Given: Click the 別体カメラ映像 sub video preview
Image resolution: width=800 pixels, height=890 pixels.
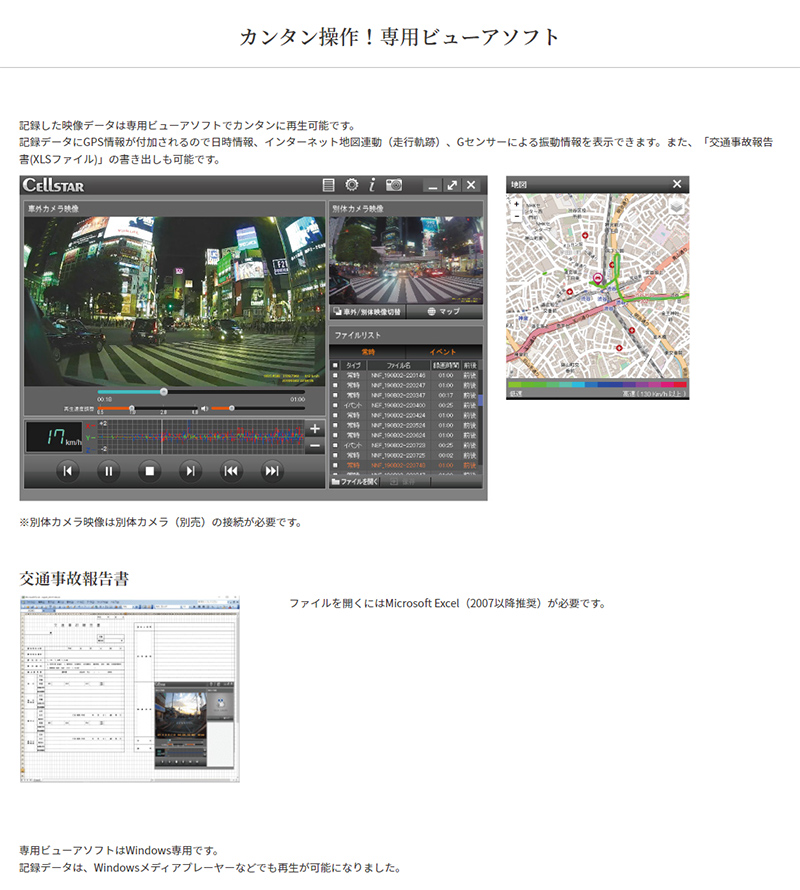Looking at the screenshot, I should [x=406, y=260].
